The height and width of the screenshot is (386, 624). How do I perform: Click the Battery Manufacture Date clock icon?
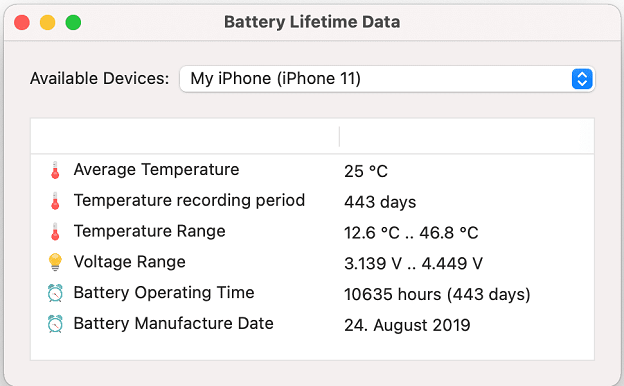[x=55, y=324]
